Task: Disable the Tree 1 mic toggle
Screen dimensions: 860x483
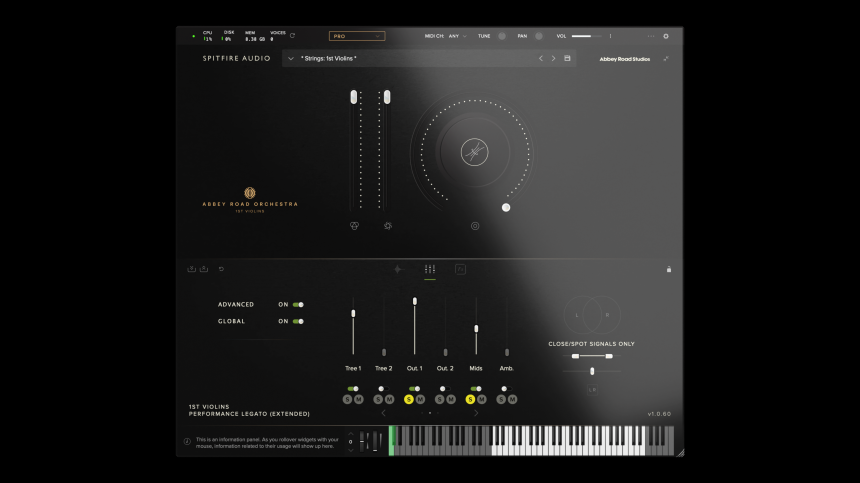Action: point(353,389)
